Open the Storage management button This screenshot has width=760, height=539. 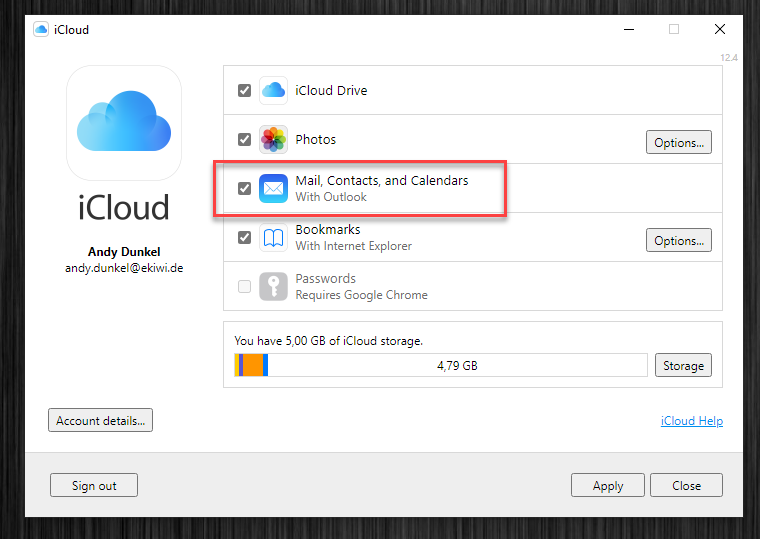pyautogui.click(x=683, y=365)
